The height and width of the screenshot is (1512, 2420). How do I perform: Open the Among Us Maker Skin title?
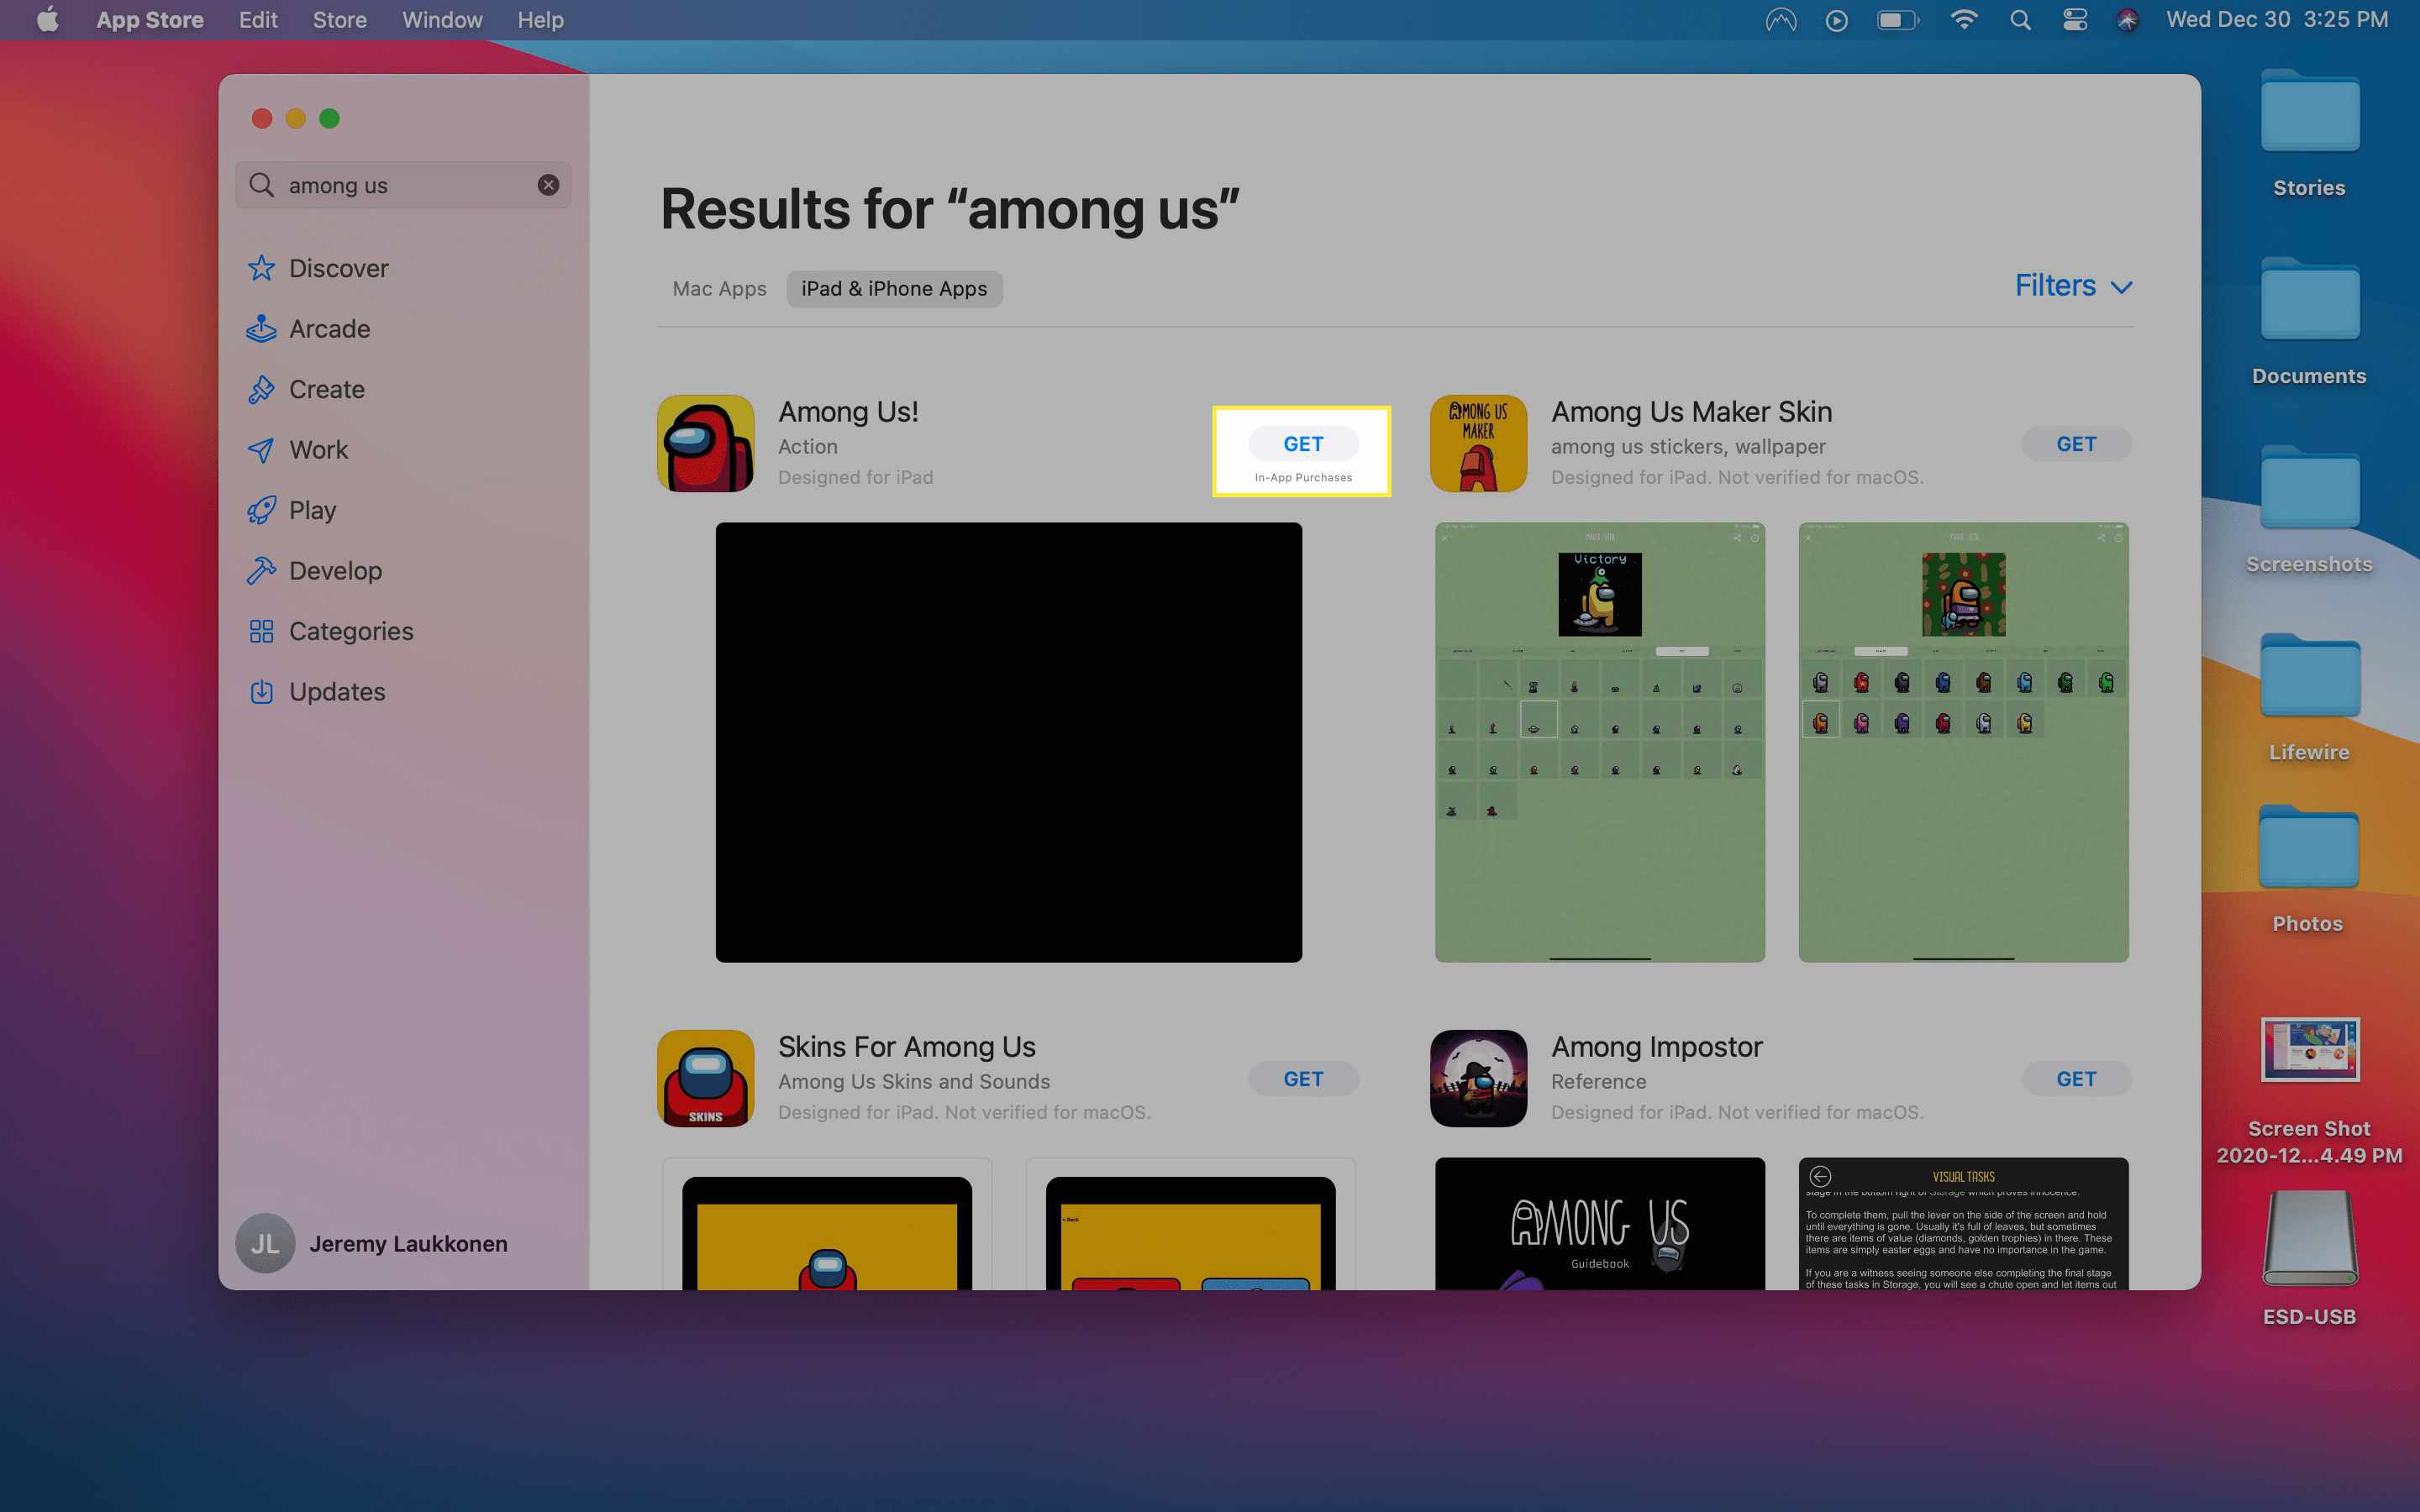click(x=1691, y=411)
